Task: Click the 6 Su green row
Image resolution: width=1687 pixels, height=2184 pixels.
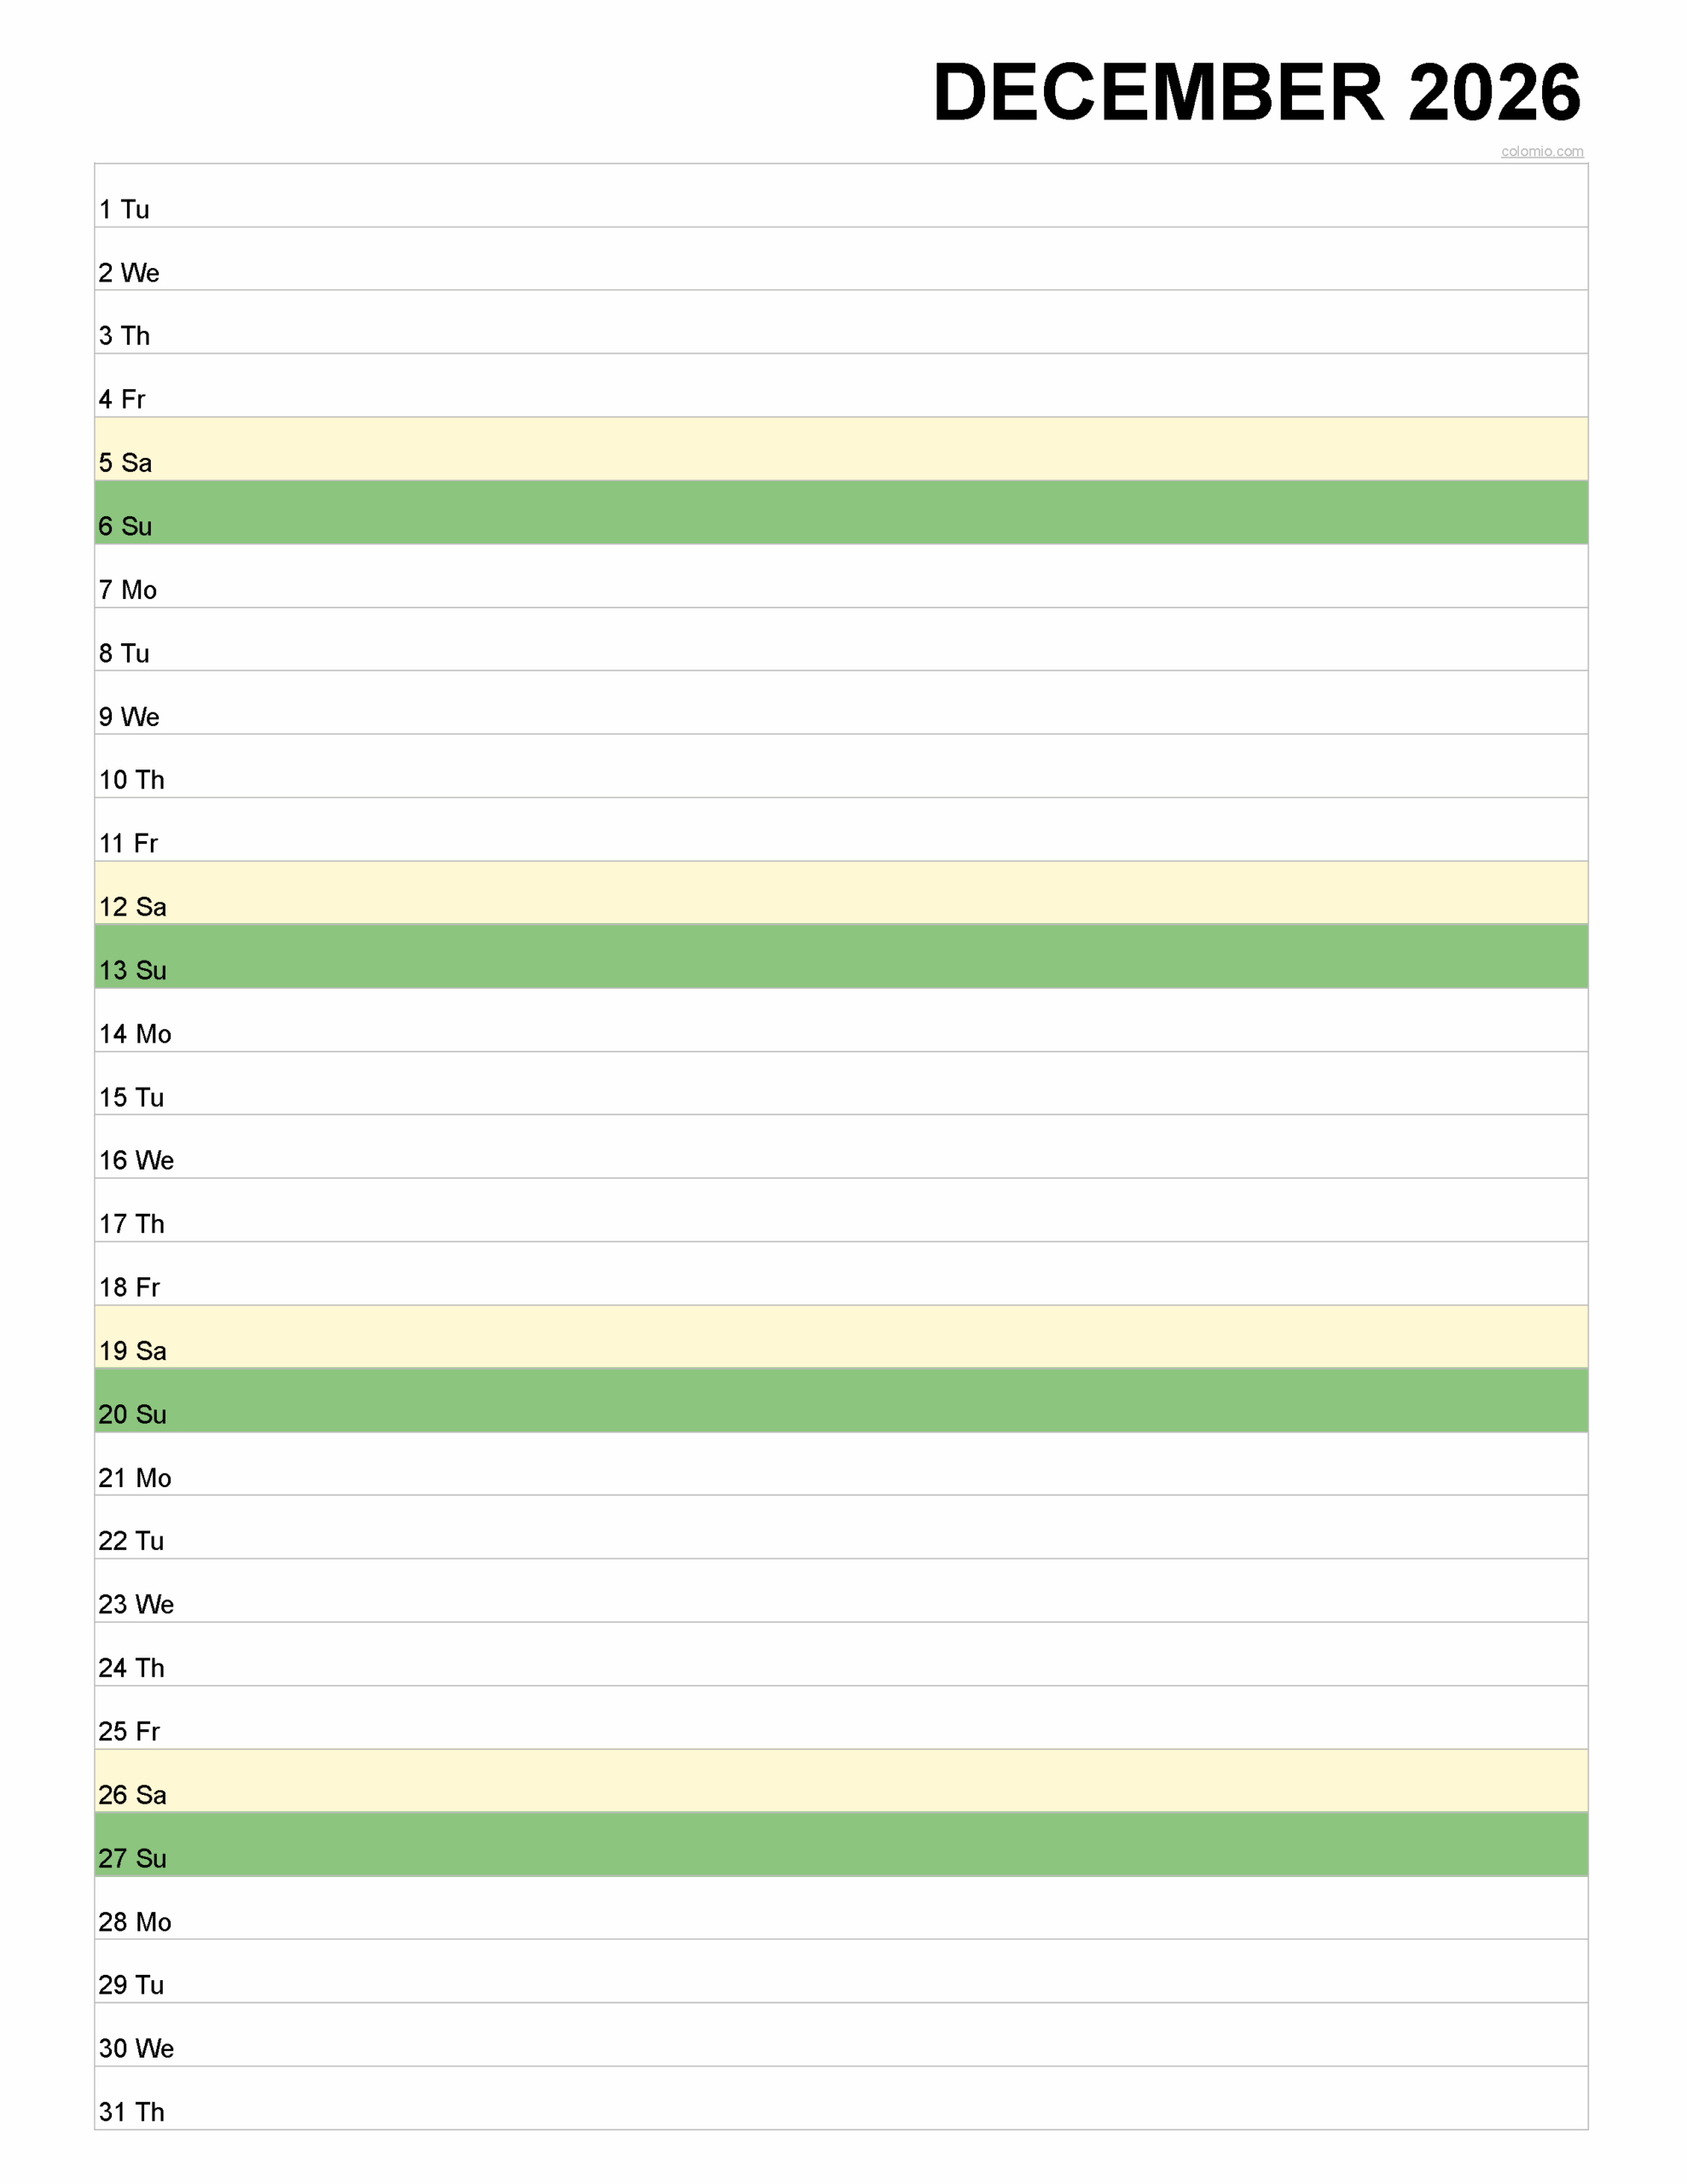Action: click(841, 513)
